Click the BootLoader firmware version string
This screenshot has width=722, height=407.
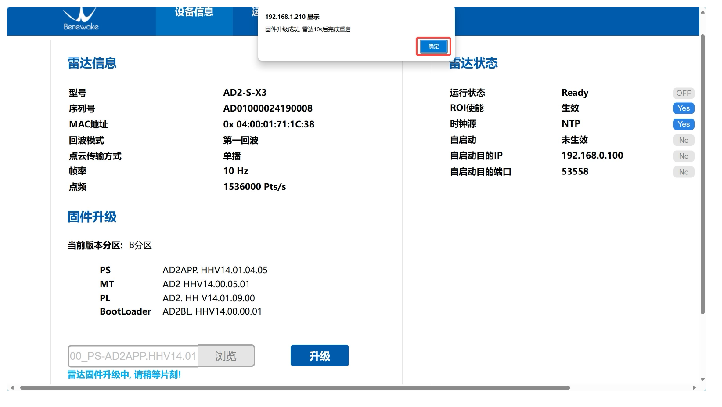tap(212, 312)
